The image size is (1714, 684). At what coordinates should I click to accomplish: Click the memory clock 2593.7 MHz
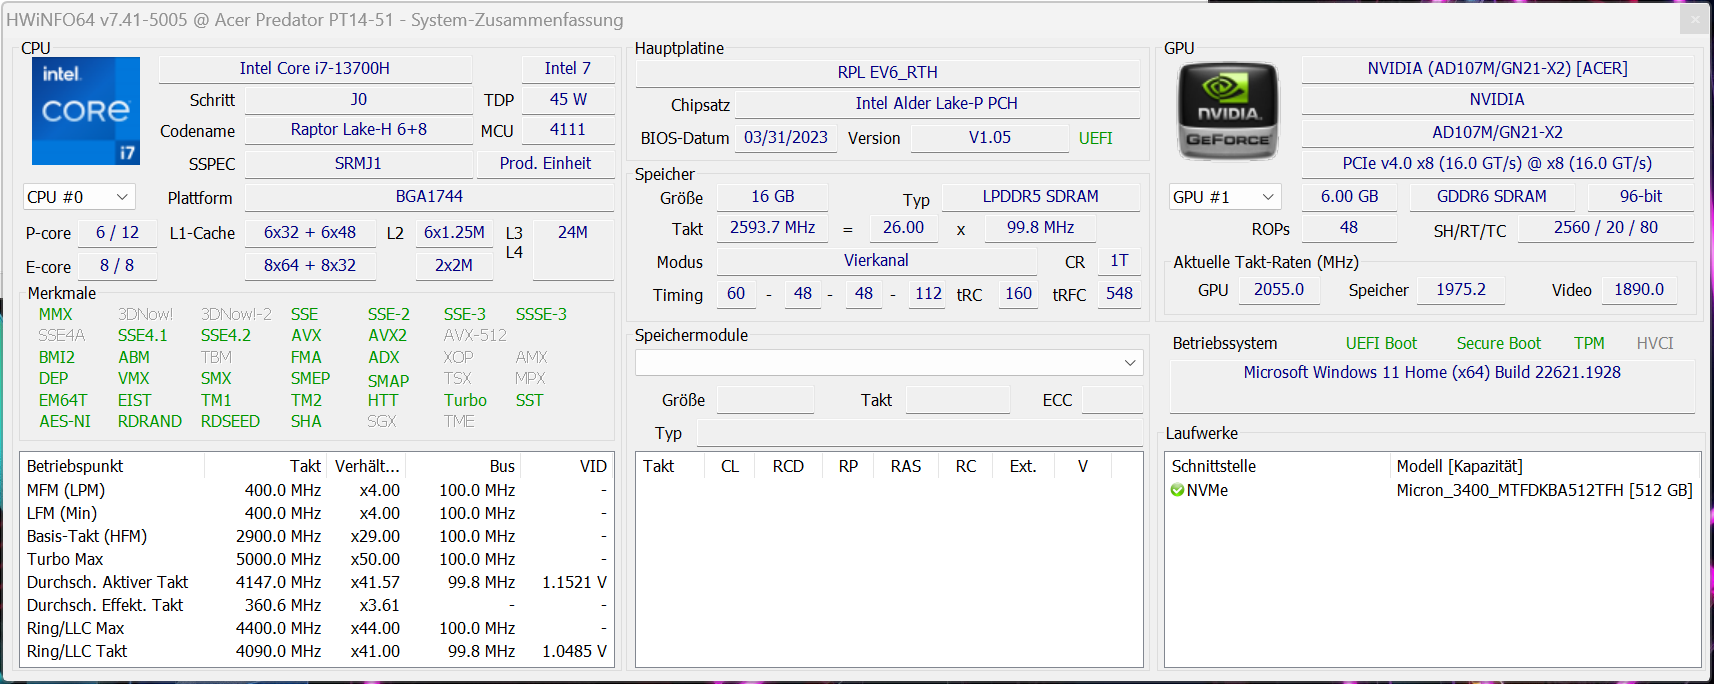pyautogui.click(x=773, y=227)
